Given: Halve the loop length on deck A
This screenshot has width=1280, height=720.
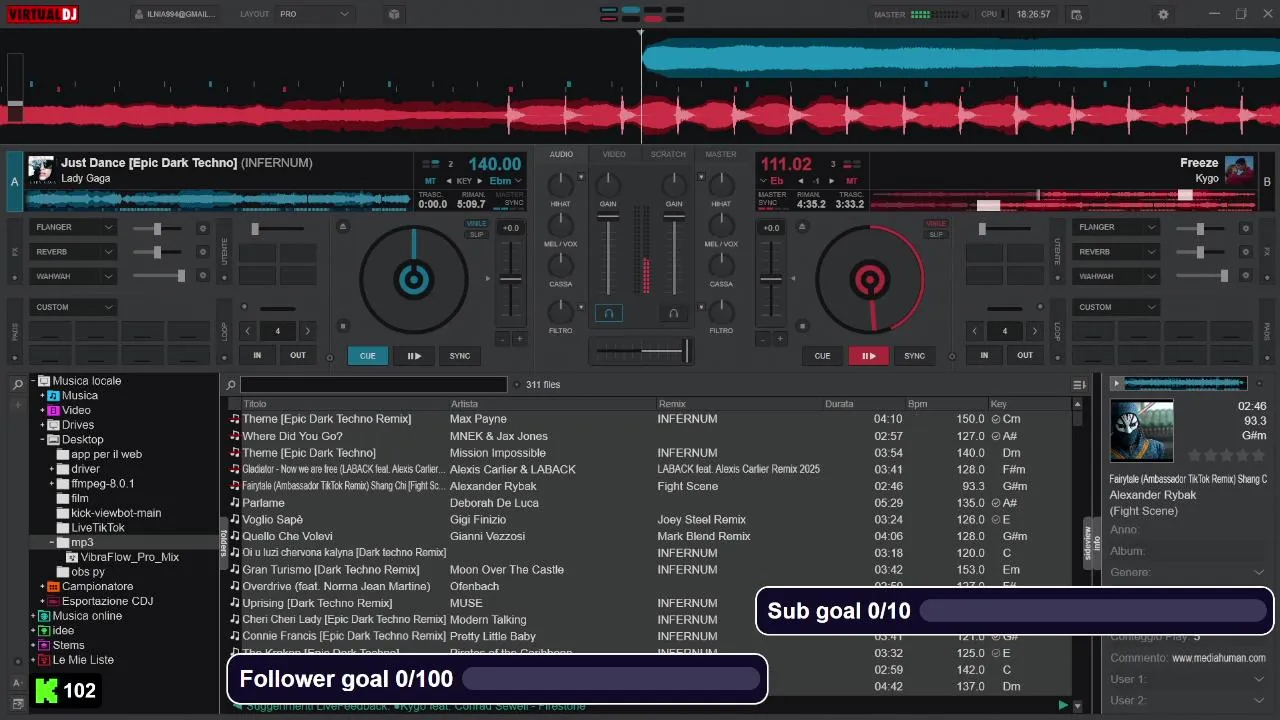Looking at the screenshot, I should 248,331.
